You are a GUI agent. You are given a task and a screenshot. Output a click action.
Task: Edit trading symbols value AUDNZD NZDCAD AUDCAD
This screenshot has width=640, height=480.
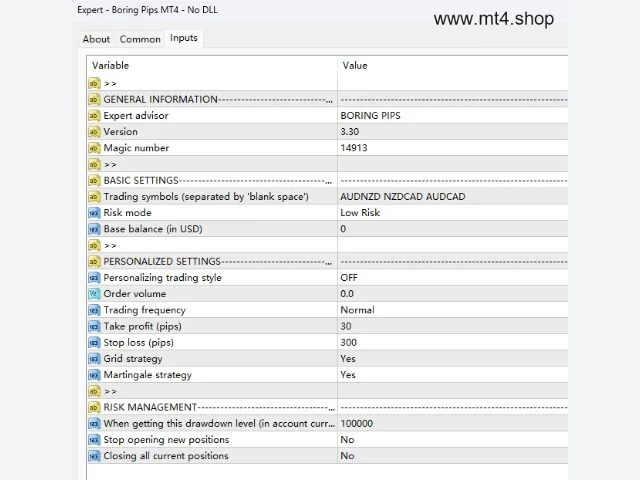[x=402, y=196]
